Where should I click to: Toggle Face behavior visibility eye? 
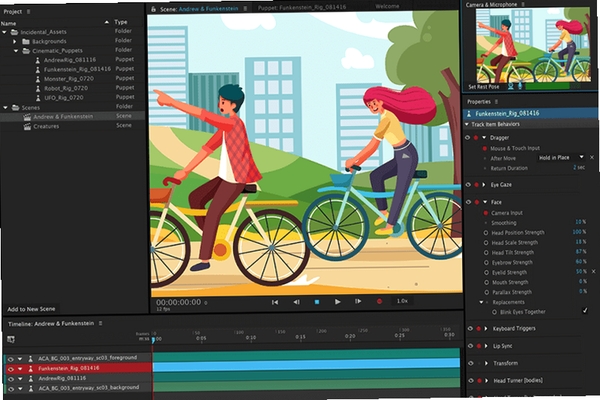(x=468, y=202)
